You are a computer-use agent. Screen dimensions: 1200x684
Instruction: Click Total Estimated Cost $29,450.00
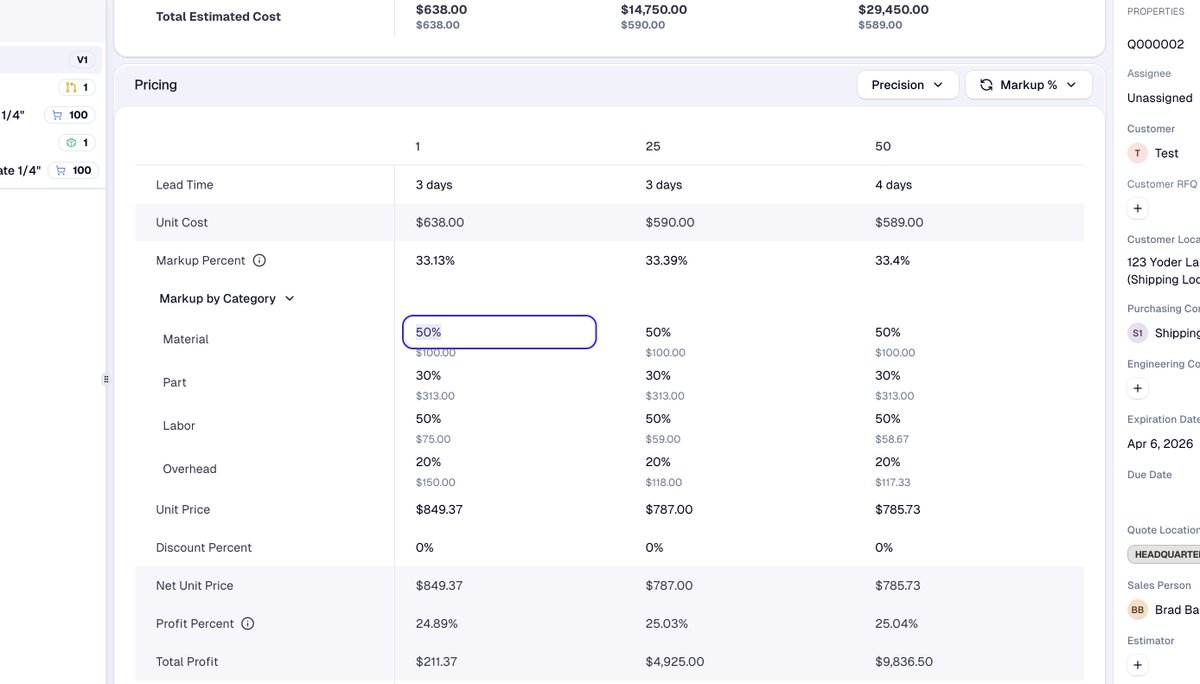point(893,10)
